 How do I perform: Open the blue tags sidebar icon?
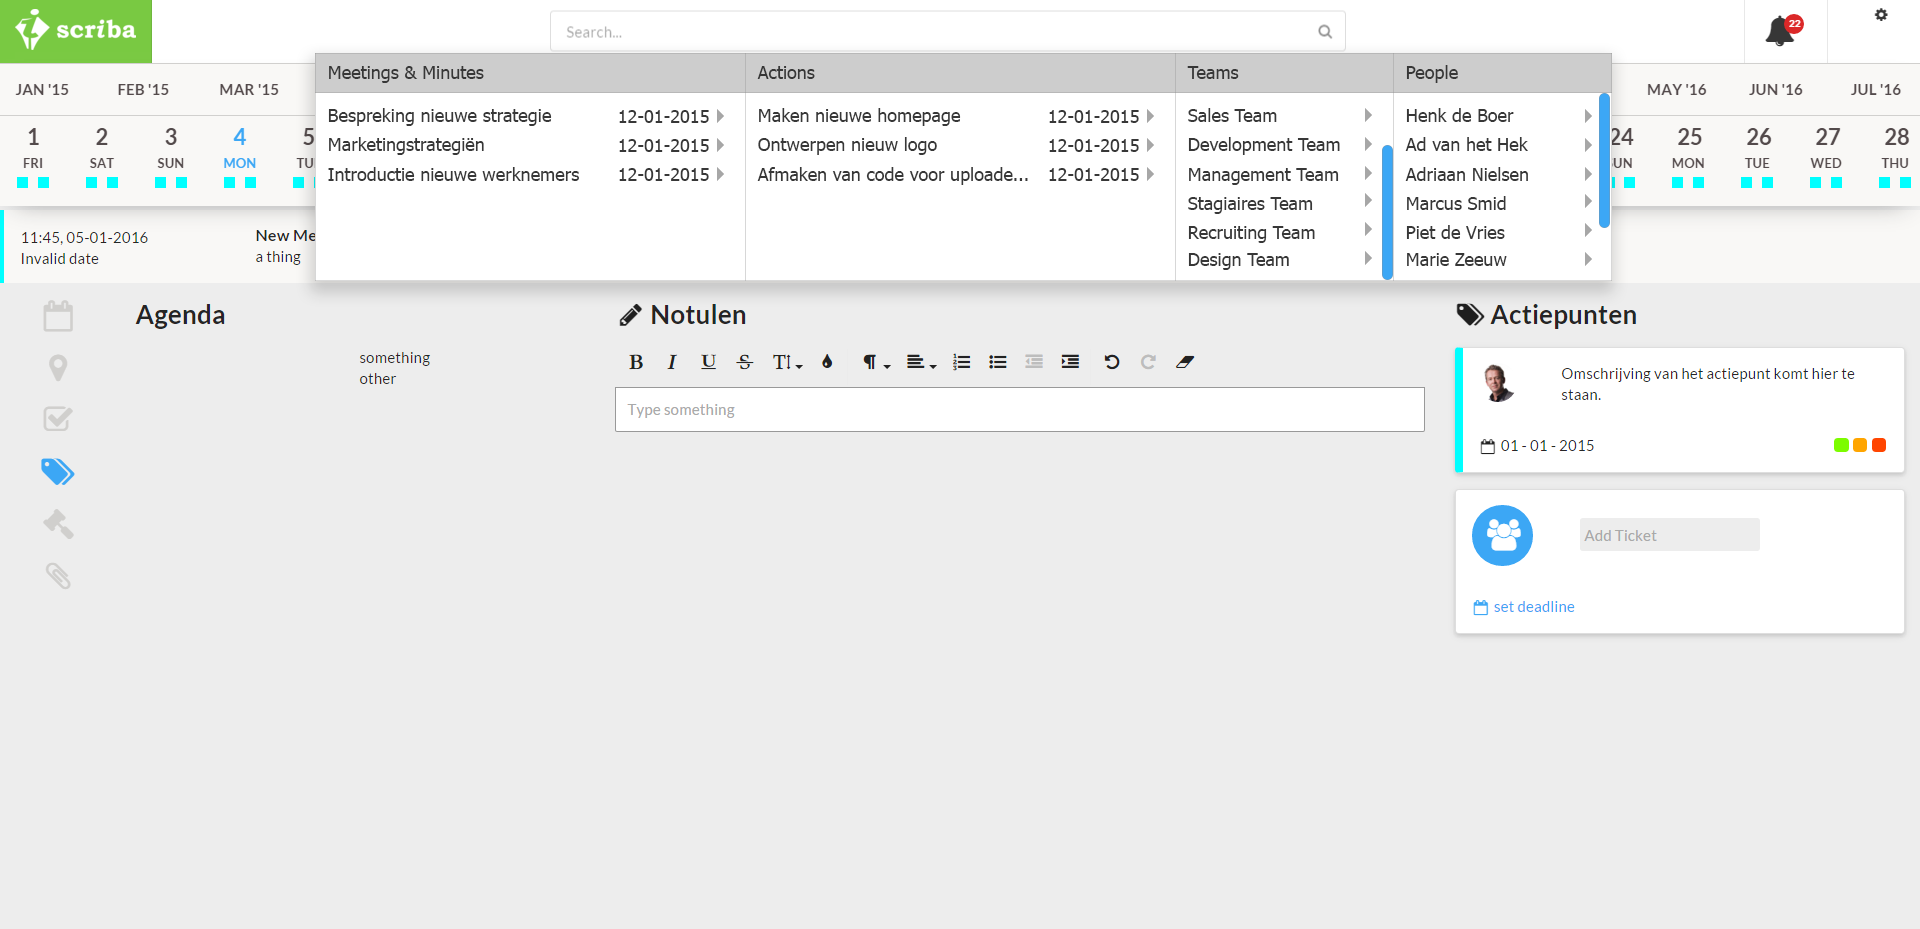58,471
